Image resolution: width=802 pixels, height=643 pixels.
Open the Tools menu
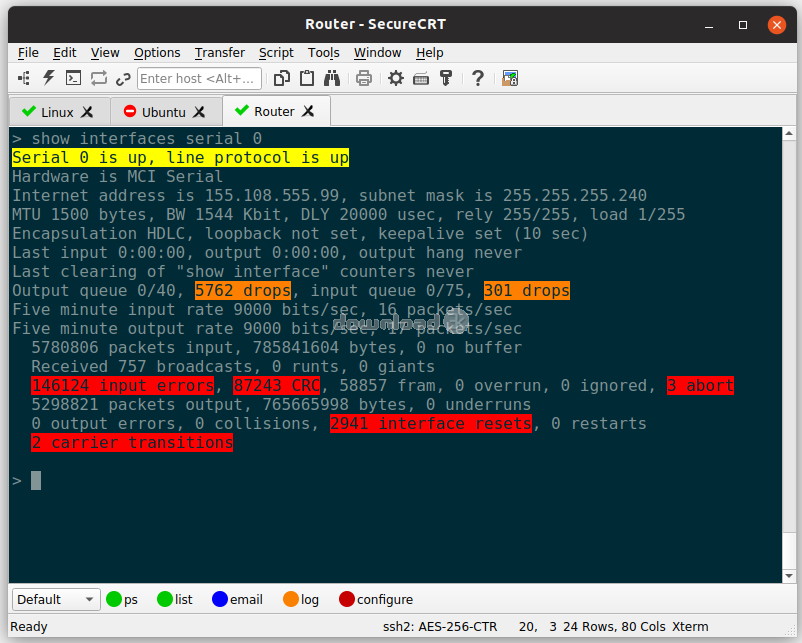coord(324,53)
